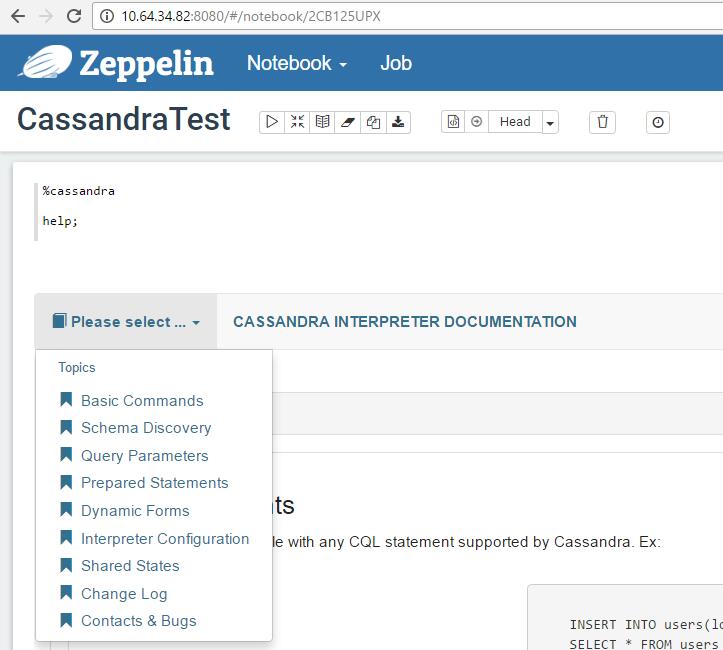Click the browser address bar URL
723x650 pixels.
click(251, 16)
